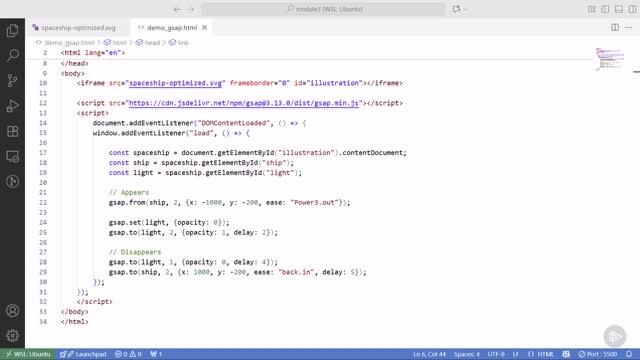Viewport: 640px width, 360px height.
Task: Toggle the Port: 5500 Live Server
Action: coord(598,354)
